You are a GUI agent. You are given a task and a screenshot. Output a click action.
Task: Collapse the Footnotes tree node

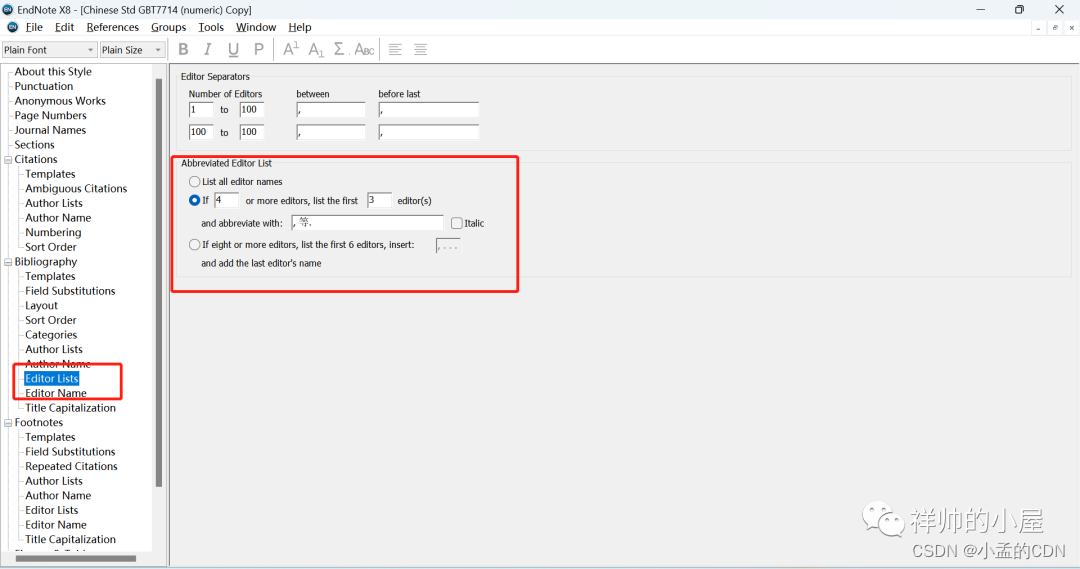tap(8, 423)
